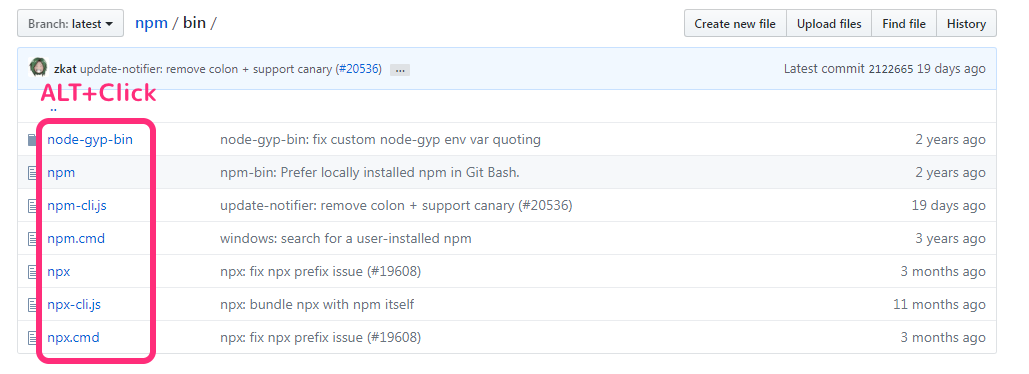
Task: Expand the commit message ellipsis button
Action: 400,70
